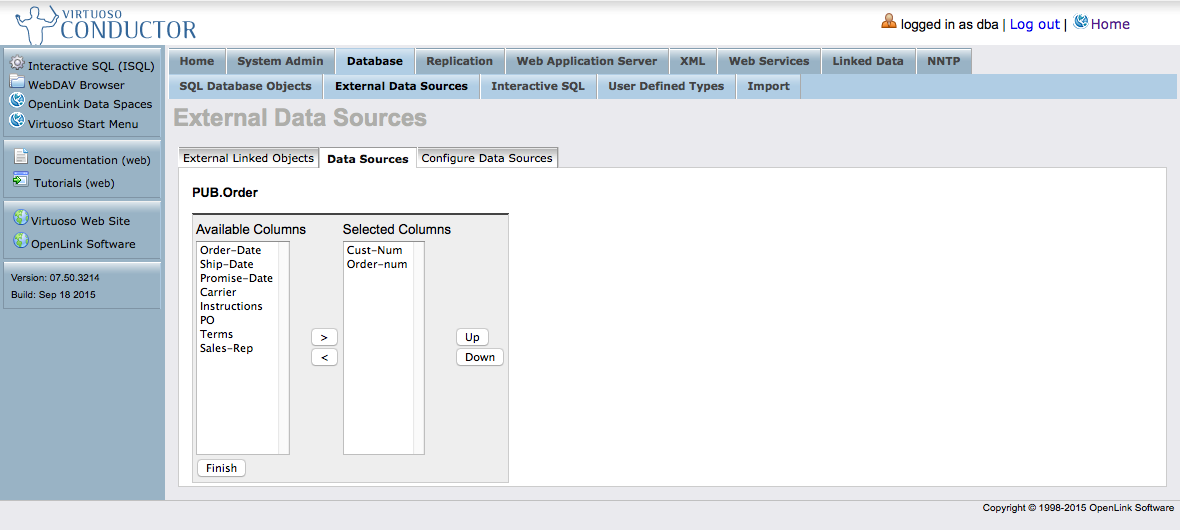Open SQL Database Objects subtab
Image resolution: width=1180 pixels, height=530 pixels.
pos(245,86)
